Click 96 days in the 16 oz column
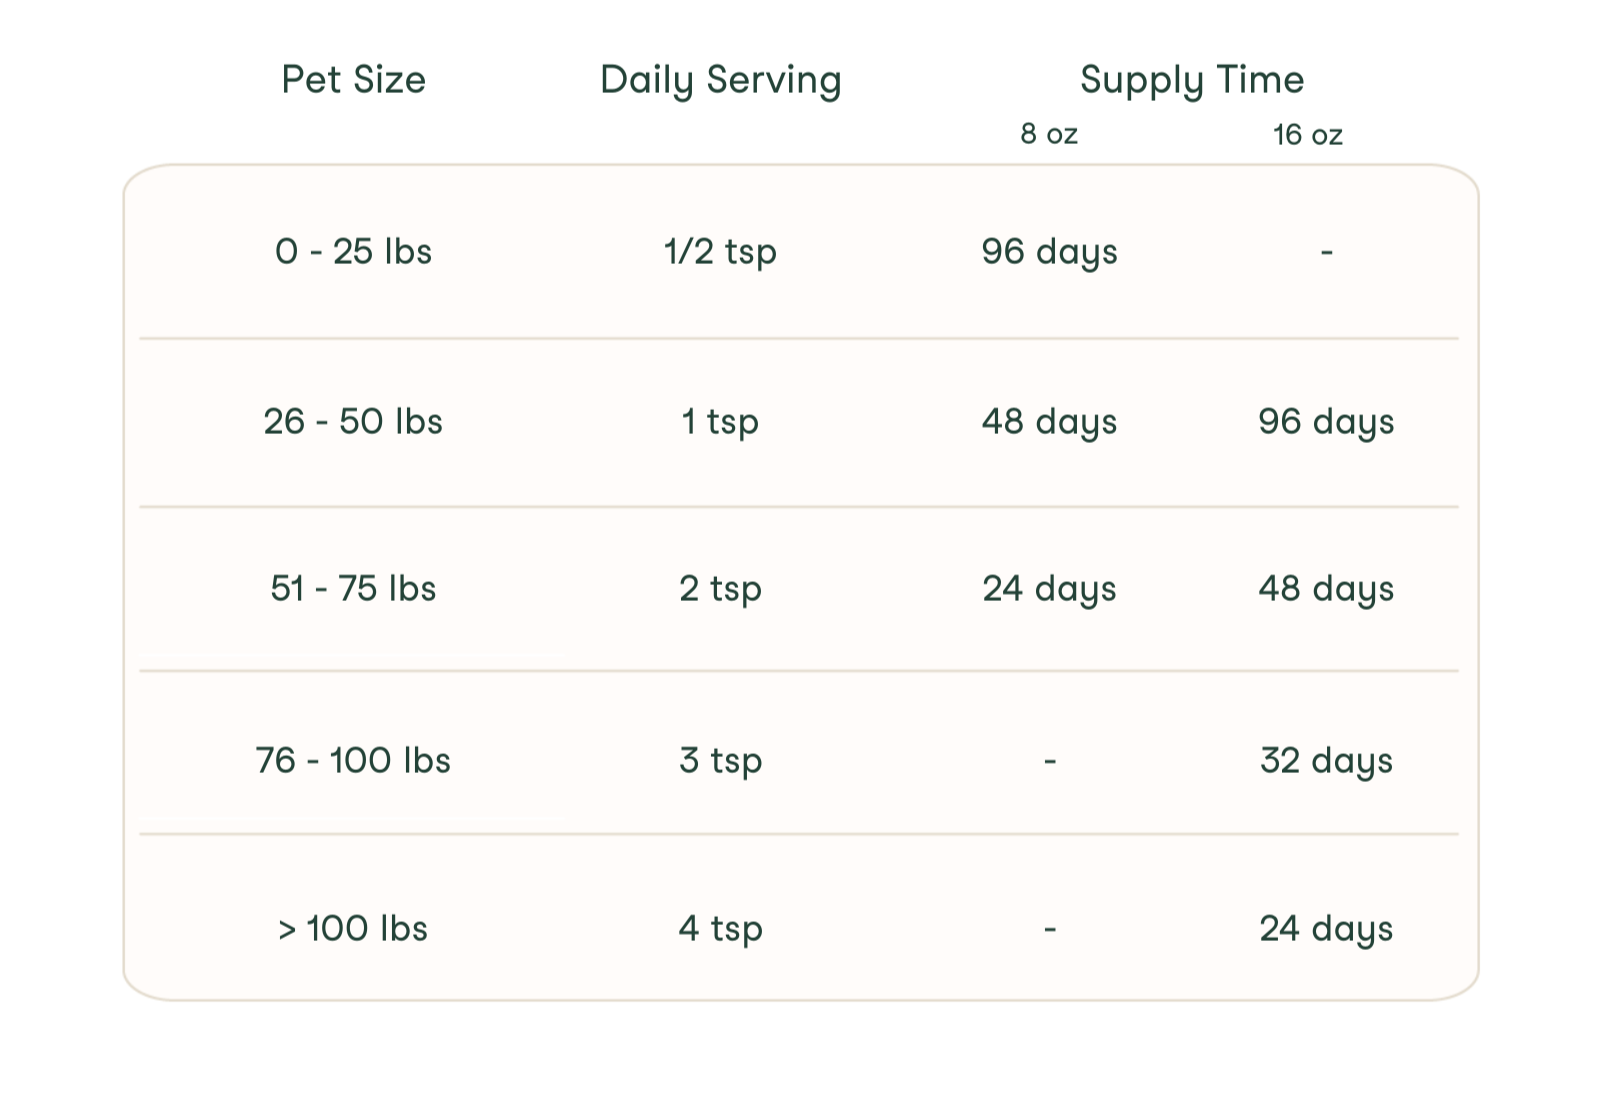 pyautogui.click(x=1326, y=422)
